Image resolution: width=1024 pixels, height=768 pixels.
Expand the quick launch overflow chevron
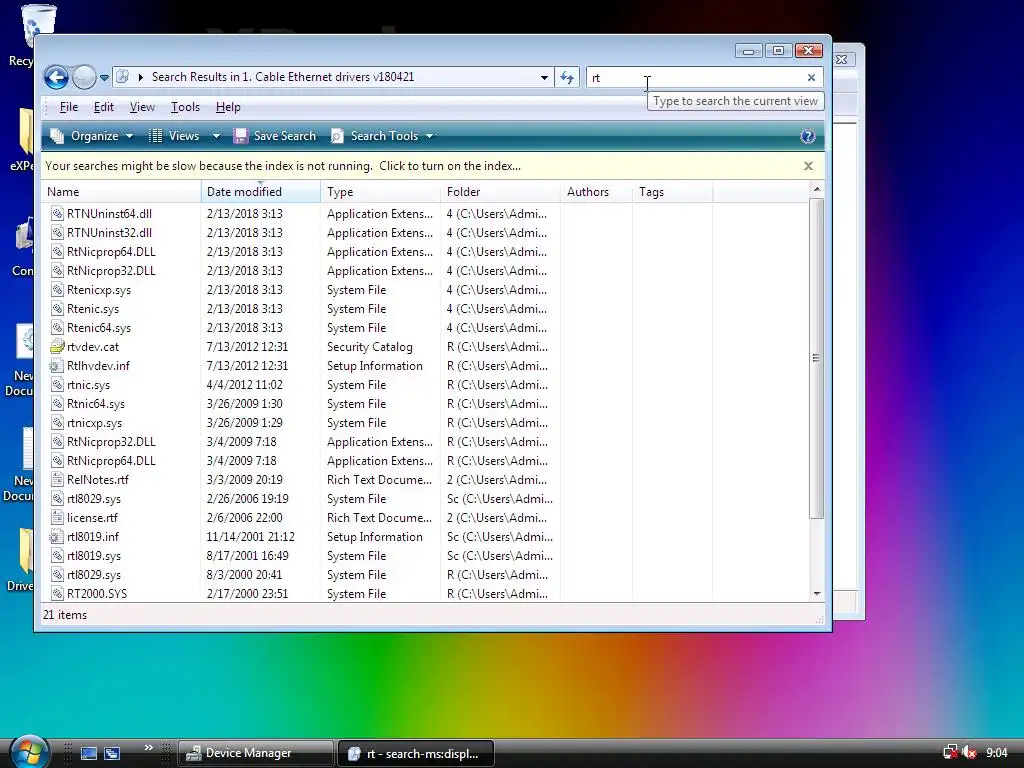click(x=148, y=747)
